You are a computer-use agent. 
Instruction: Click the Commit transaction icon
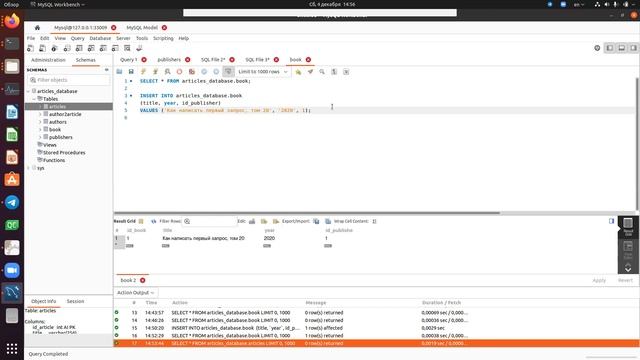[x=204, y=71]
